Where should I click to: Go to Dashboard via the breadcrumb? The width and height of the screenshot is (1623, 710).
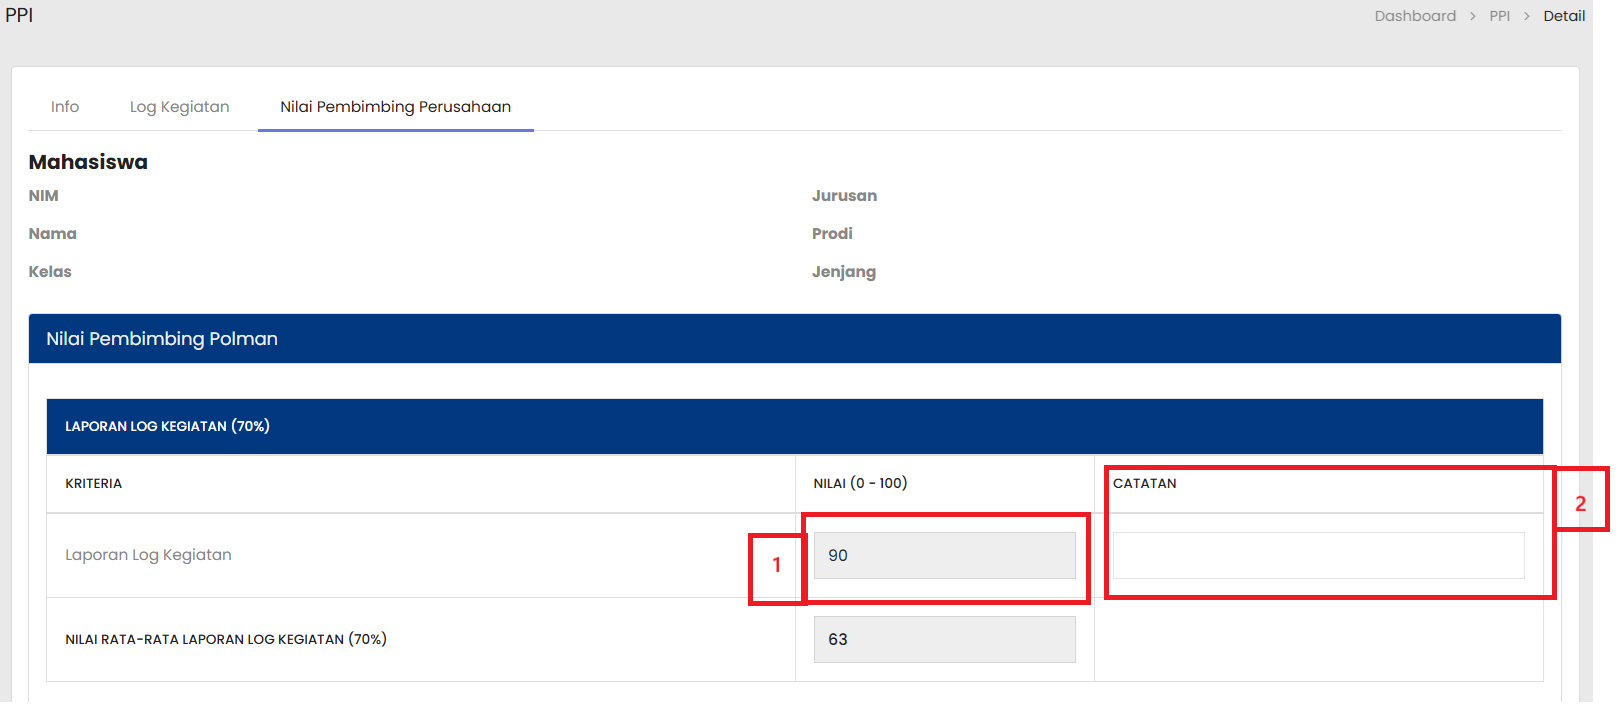[x=1414, y=16]
